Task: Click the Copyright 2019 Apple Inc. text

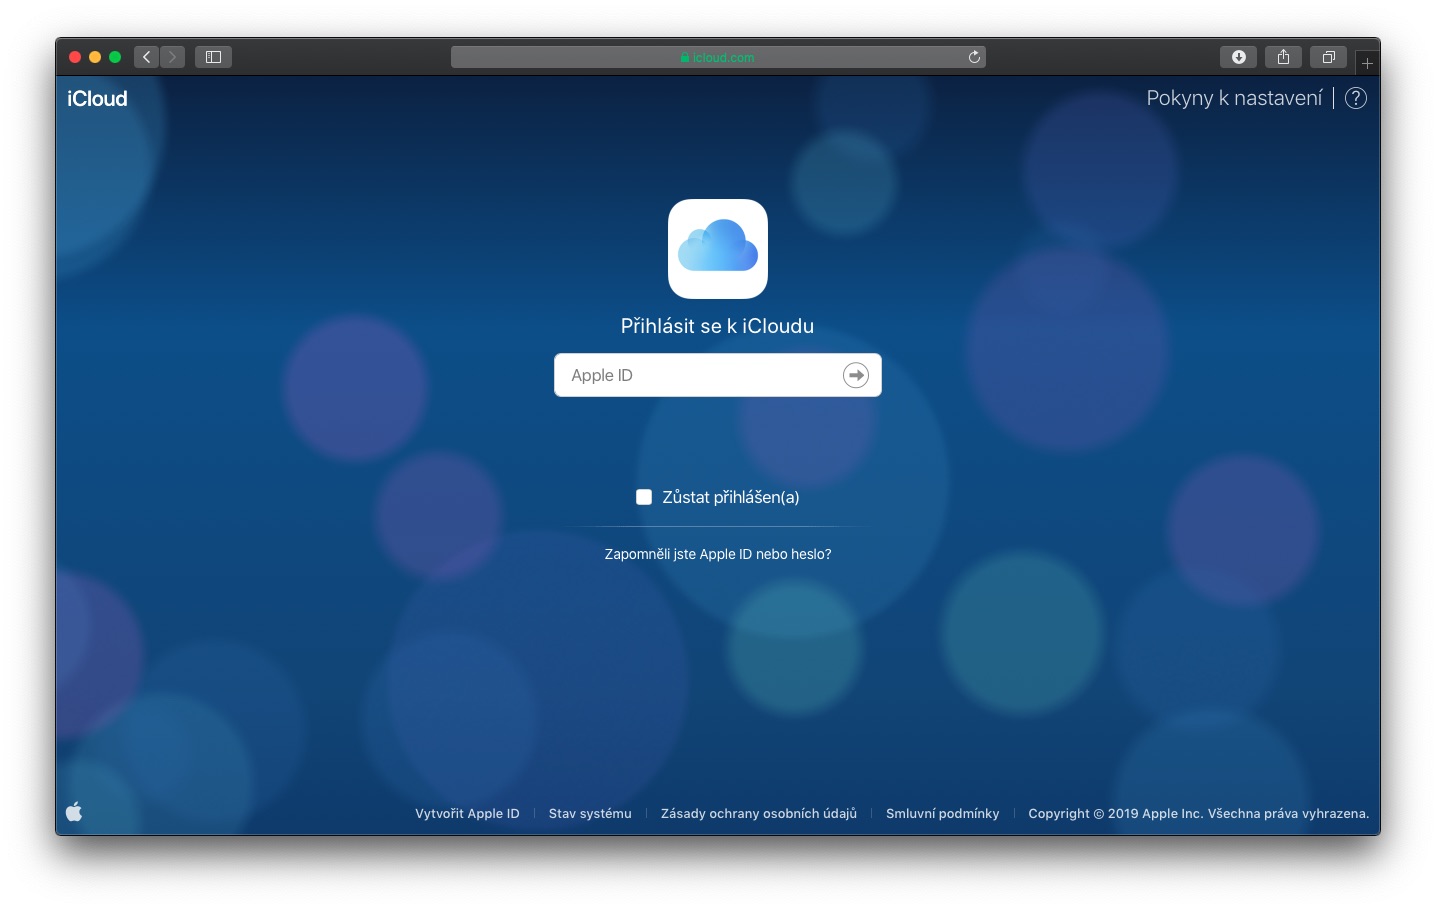Action: point(1198,814)
